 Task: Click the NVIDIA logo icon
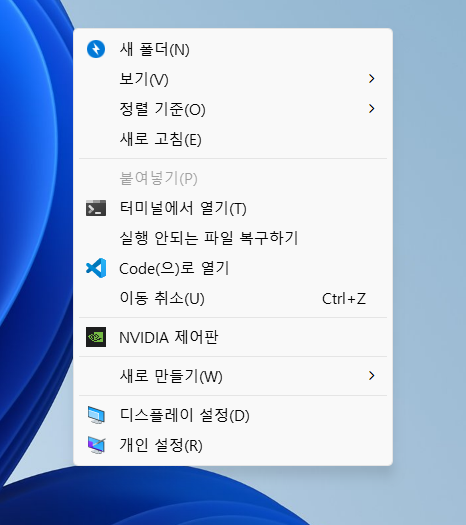pyautogui.click(x=96, y=337)
